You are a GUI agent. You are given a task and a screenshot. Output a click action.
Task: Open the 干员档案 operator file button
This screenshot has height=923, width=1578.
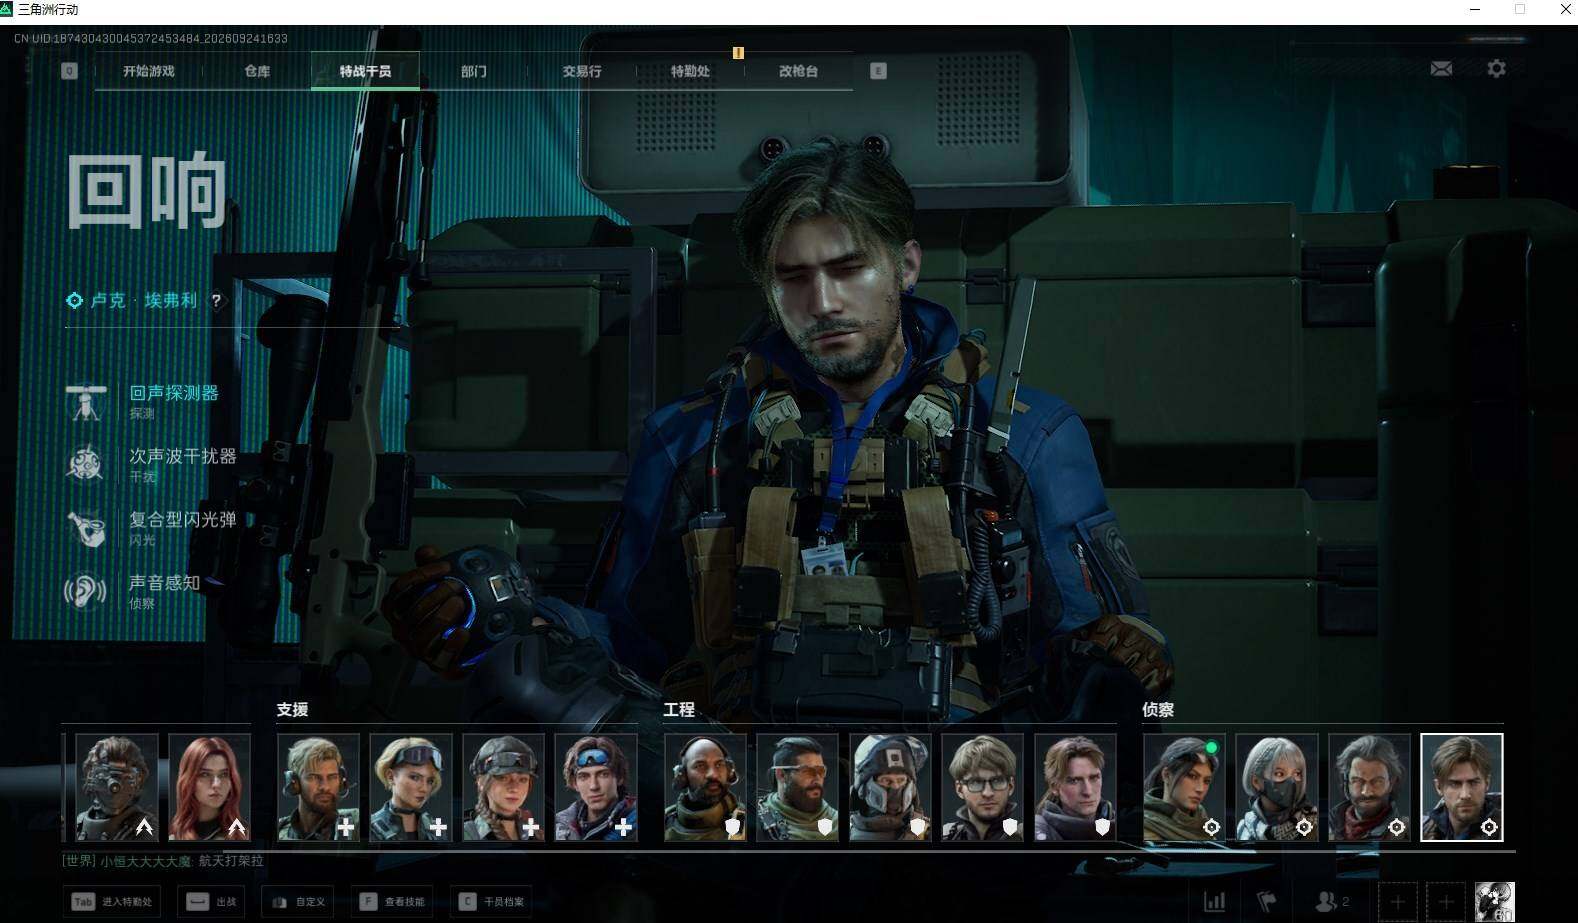pos(491,901)
